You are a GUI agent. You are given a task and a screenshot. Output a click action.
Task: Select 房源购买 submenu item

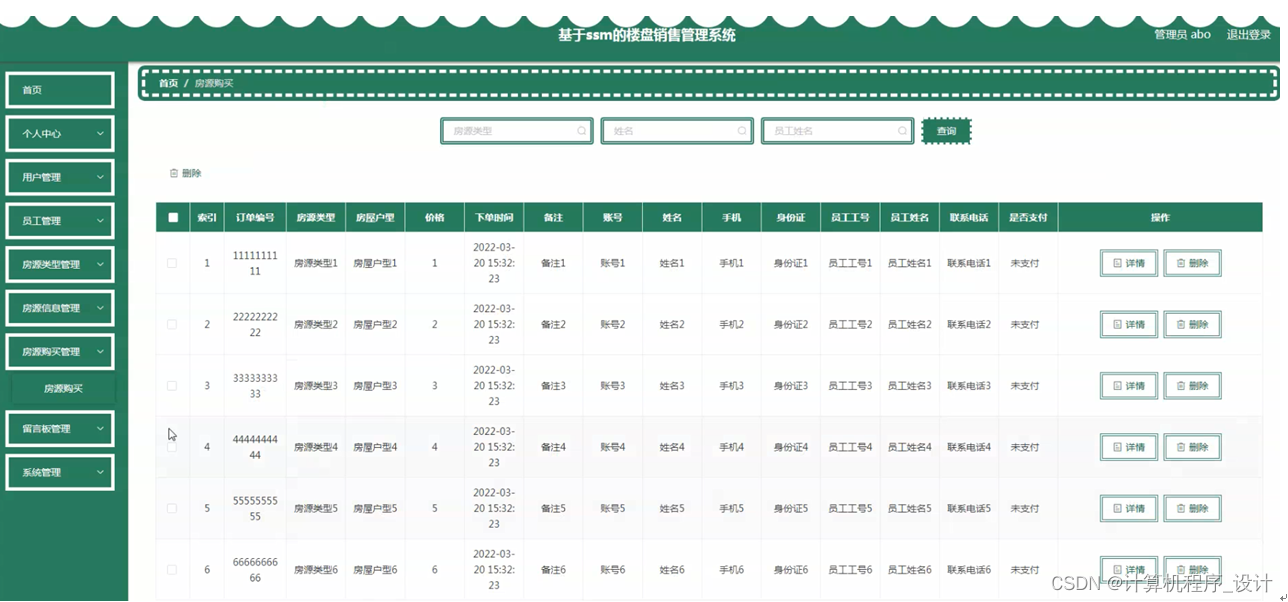pyautogui.click(x=63, y=388)
